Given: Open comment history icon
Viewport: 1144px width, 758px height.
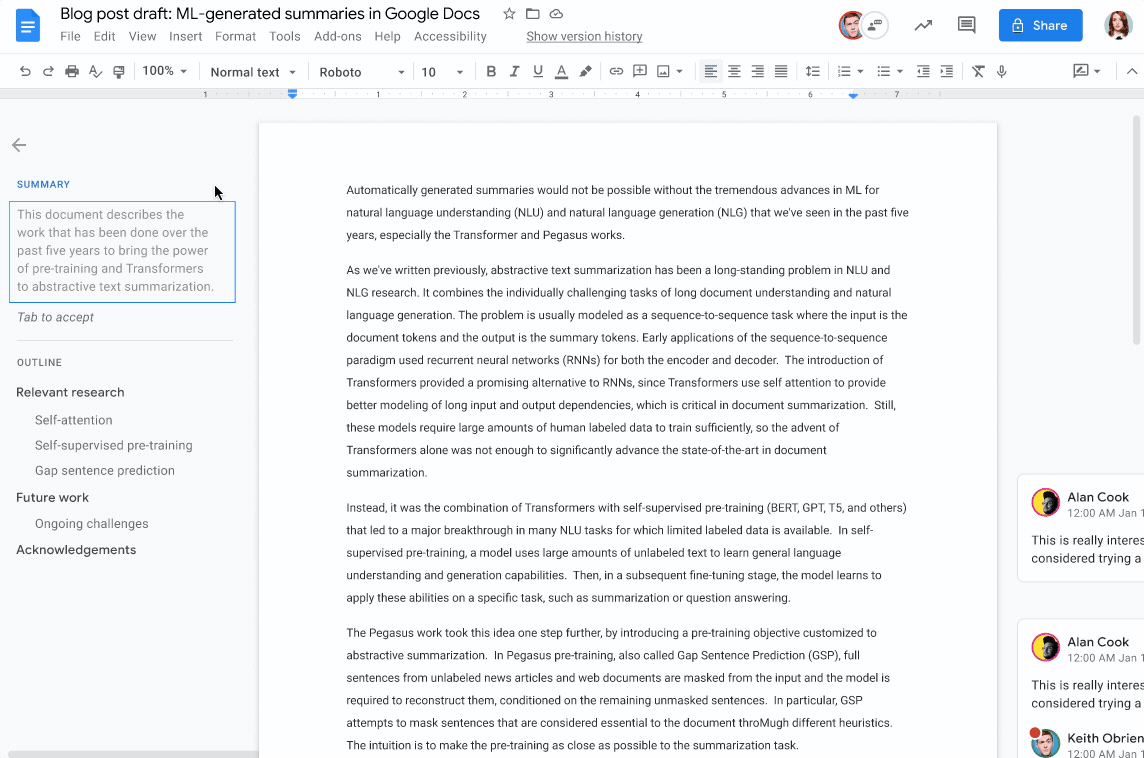Looking at the screenshot, I should tap(967, 26).
